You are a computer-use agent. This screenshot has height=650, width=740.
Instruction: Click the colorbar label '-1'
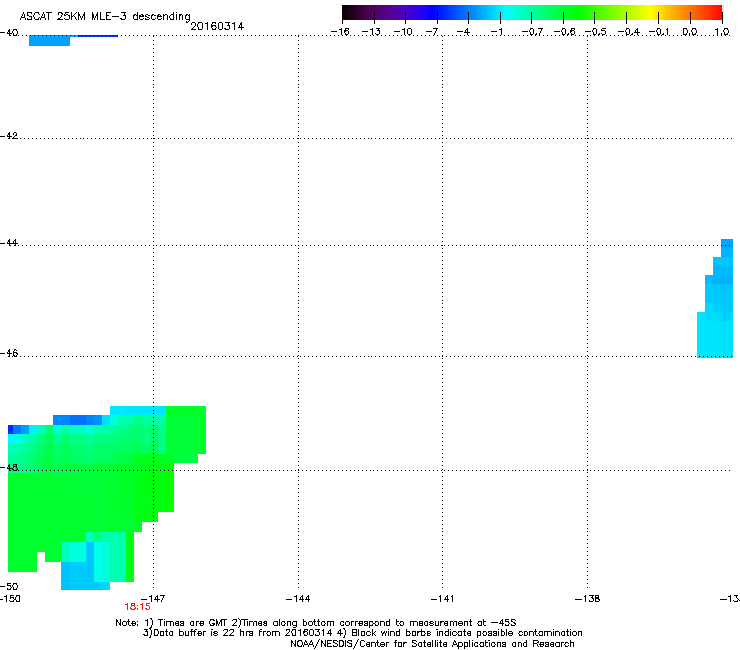click(497, 32)
